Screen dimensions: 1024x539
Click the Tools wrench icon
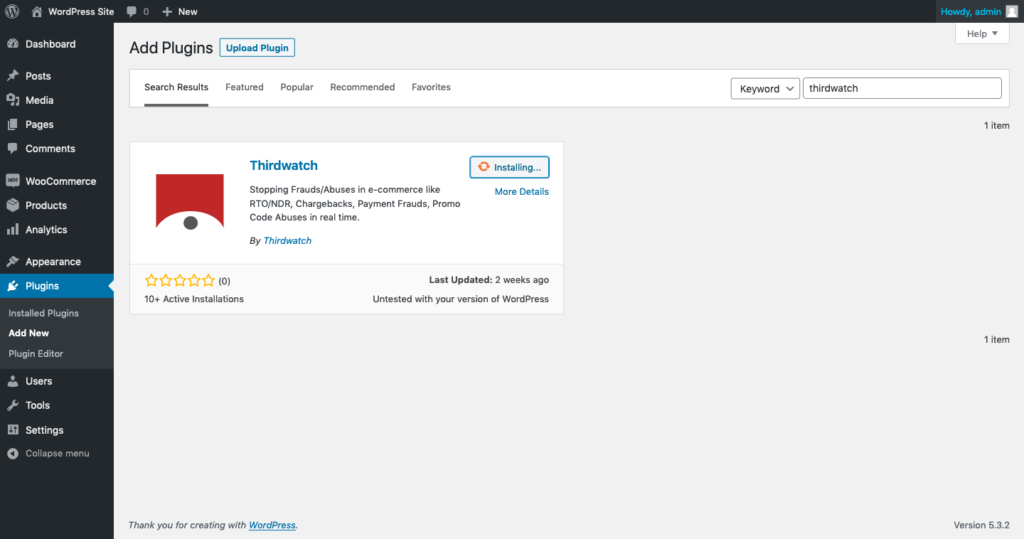12,405
